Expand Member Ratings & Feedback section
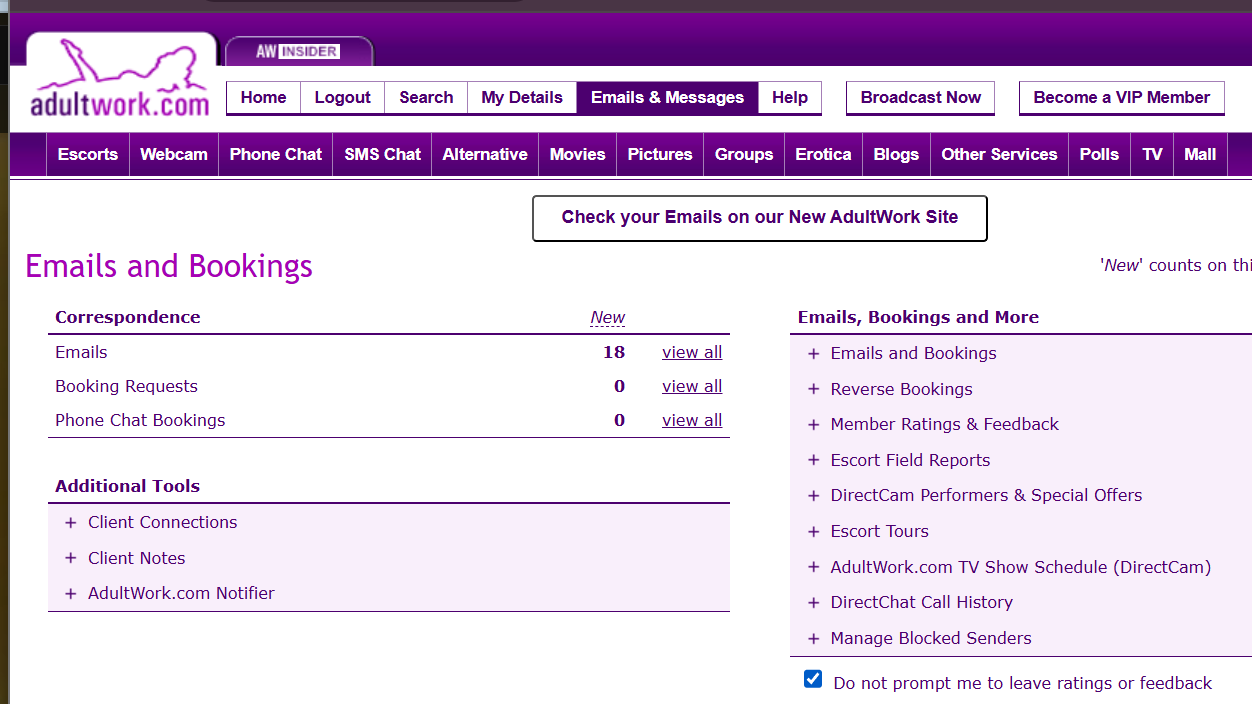 coord(944,424)
